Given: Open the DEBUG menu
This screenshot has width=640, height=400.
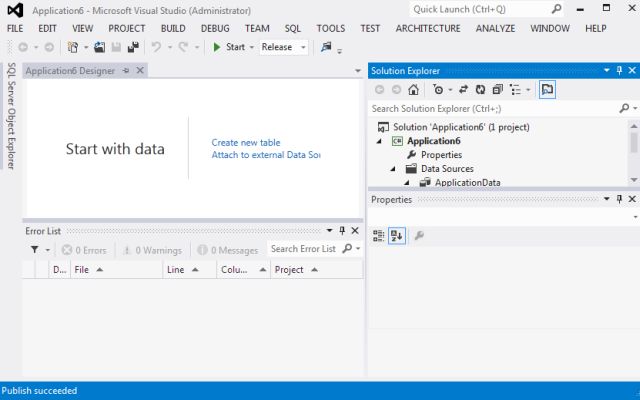Looking at the screenshot, I should pos(215,29).
